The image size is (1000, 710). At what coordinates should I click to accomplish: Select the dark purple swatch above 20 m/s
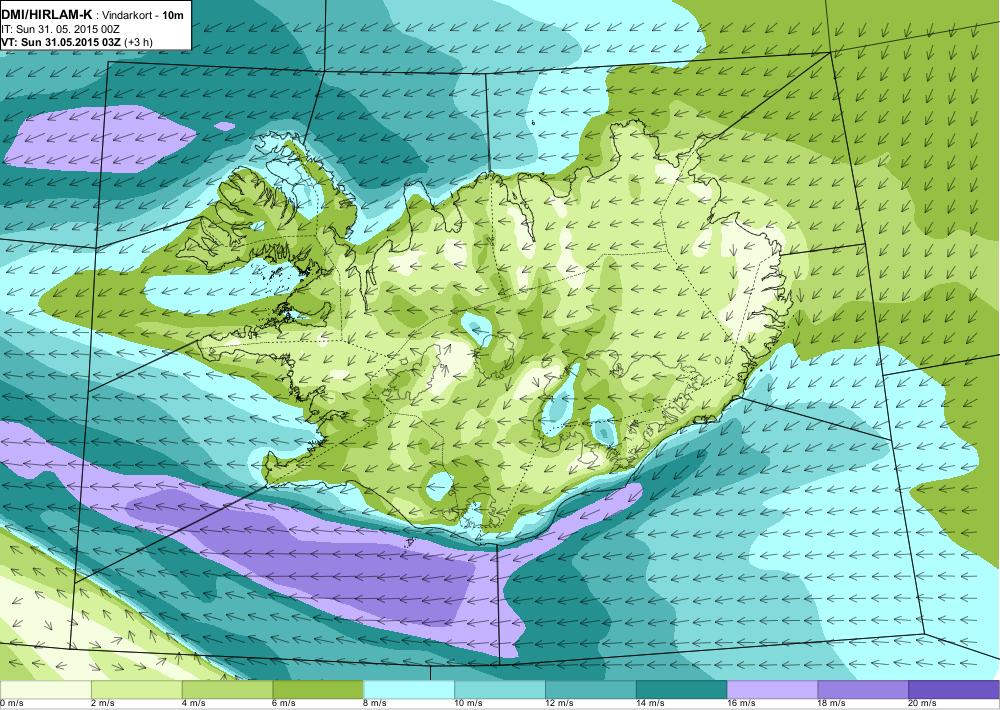click(x=954, y=689)
